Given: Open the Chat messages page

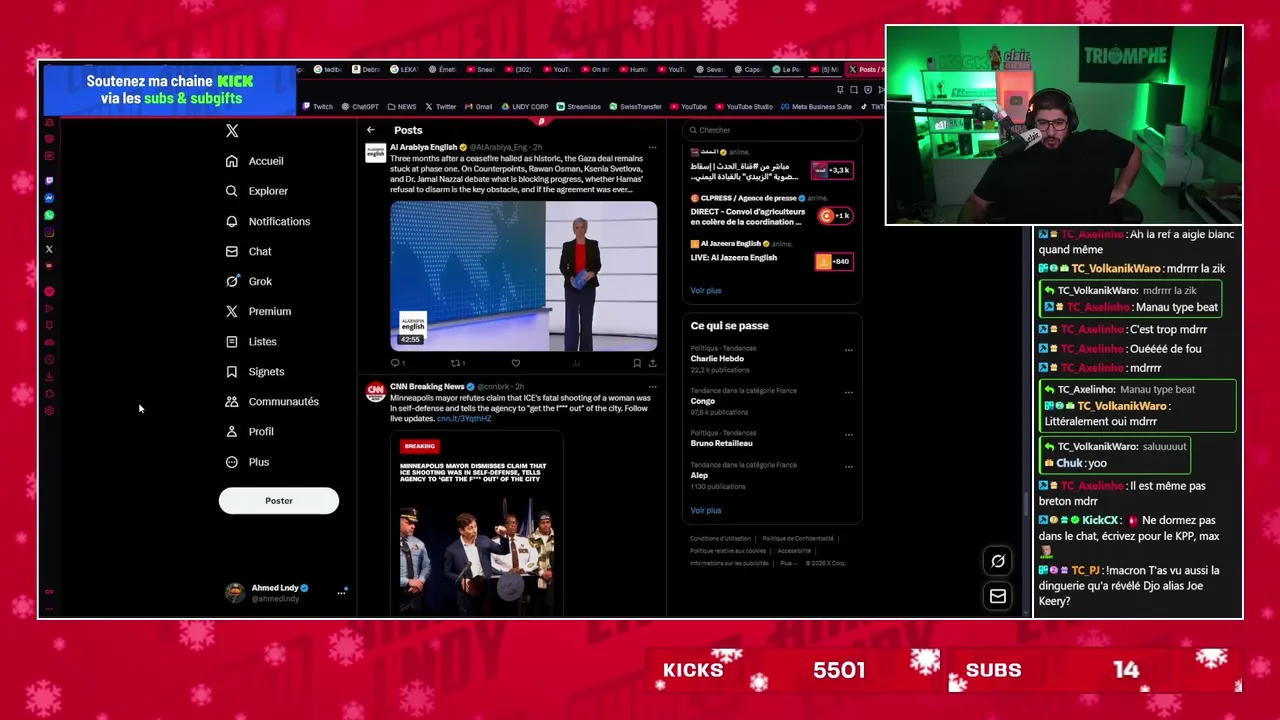Looking at the screenshot, I should [248, 251].
